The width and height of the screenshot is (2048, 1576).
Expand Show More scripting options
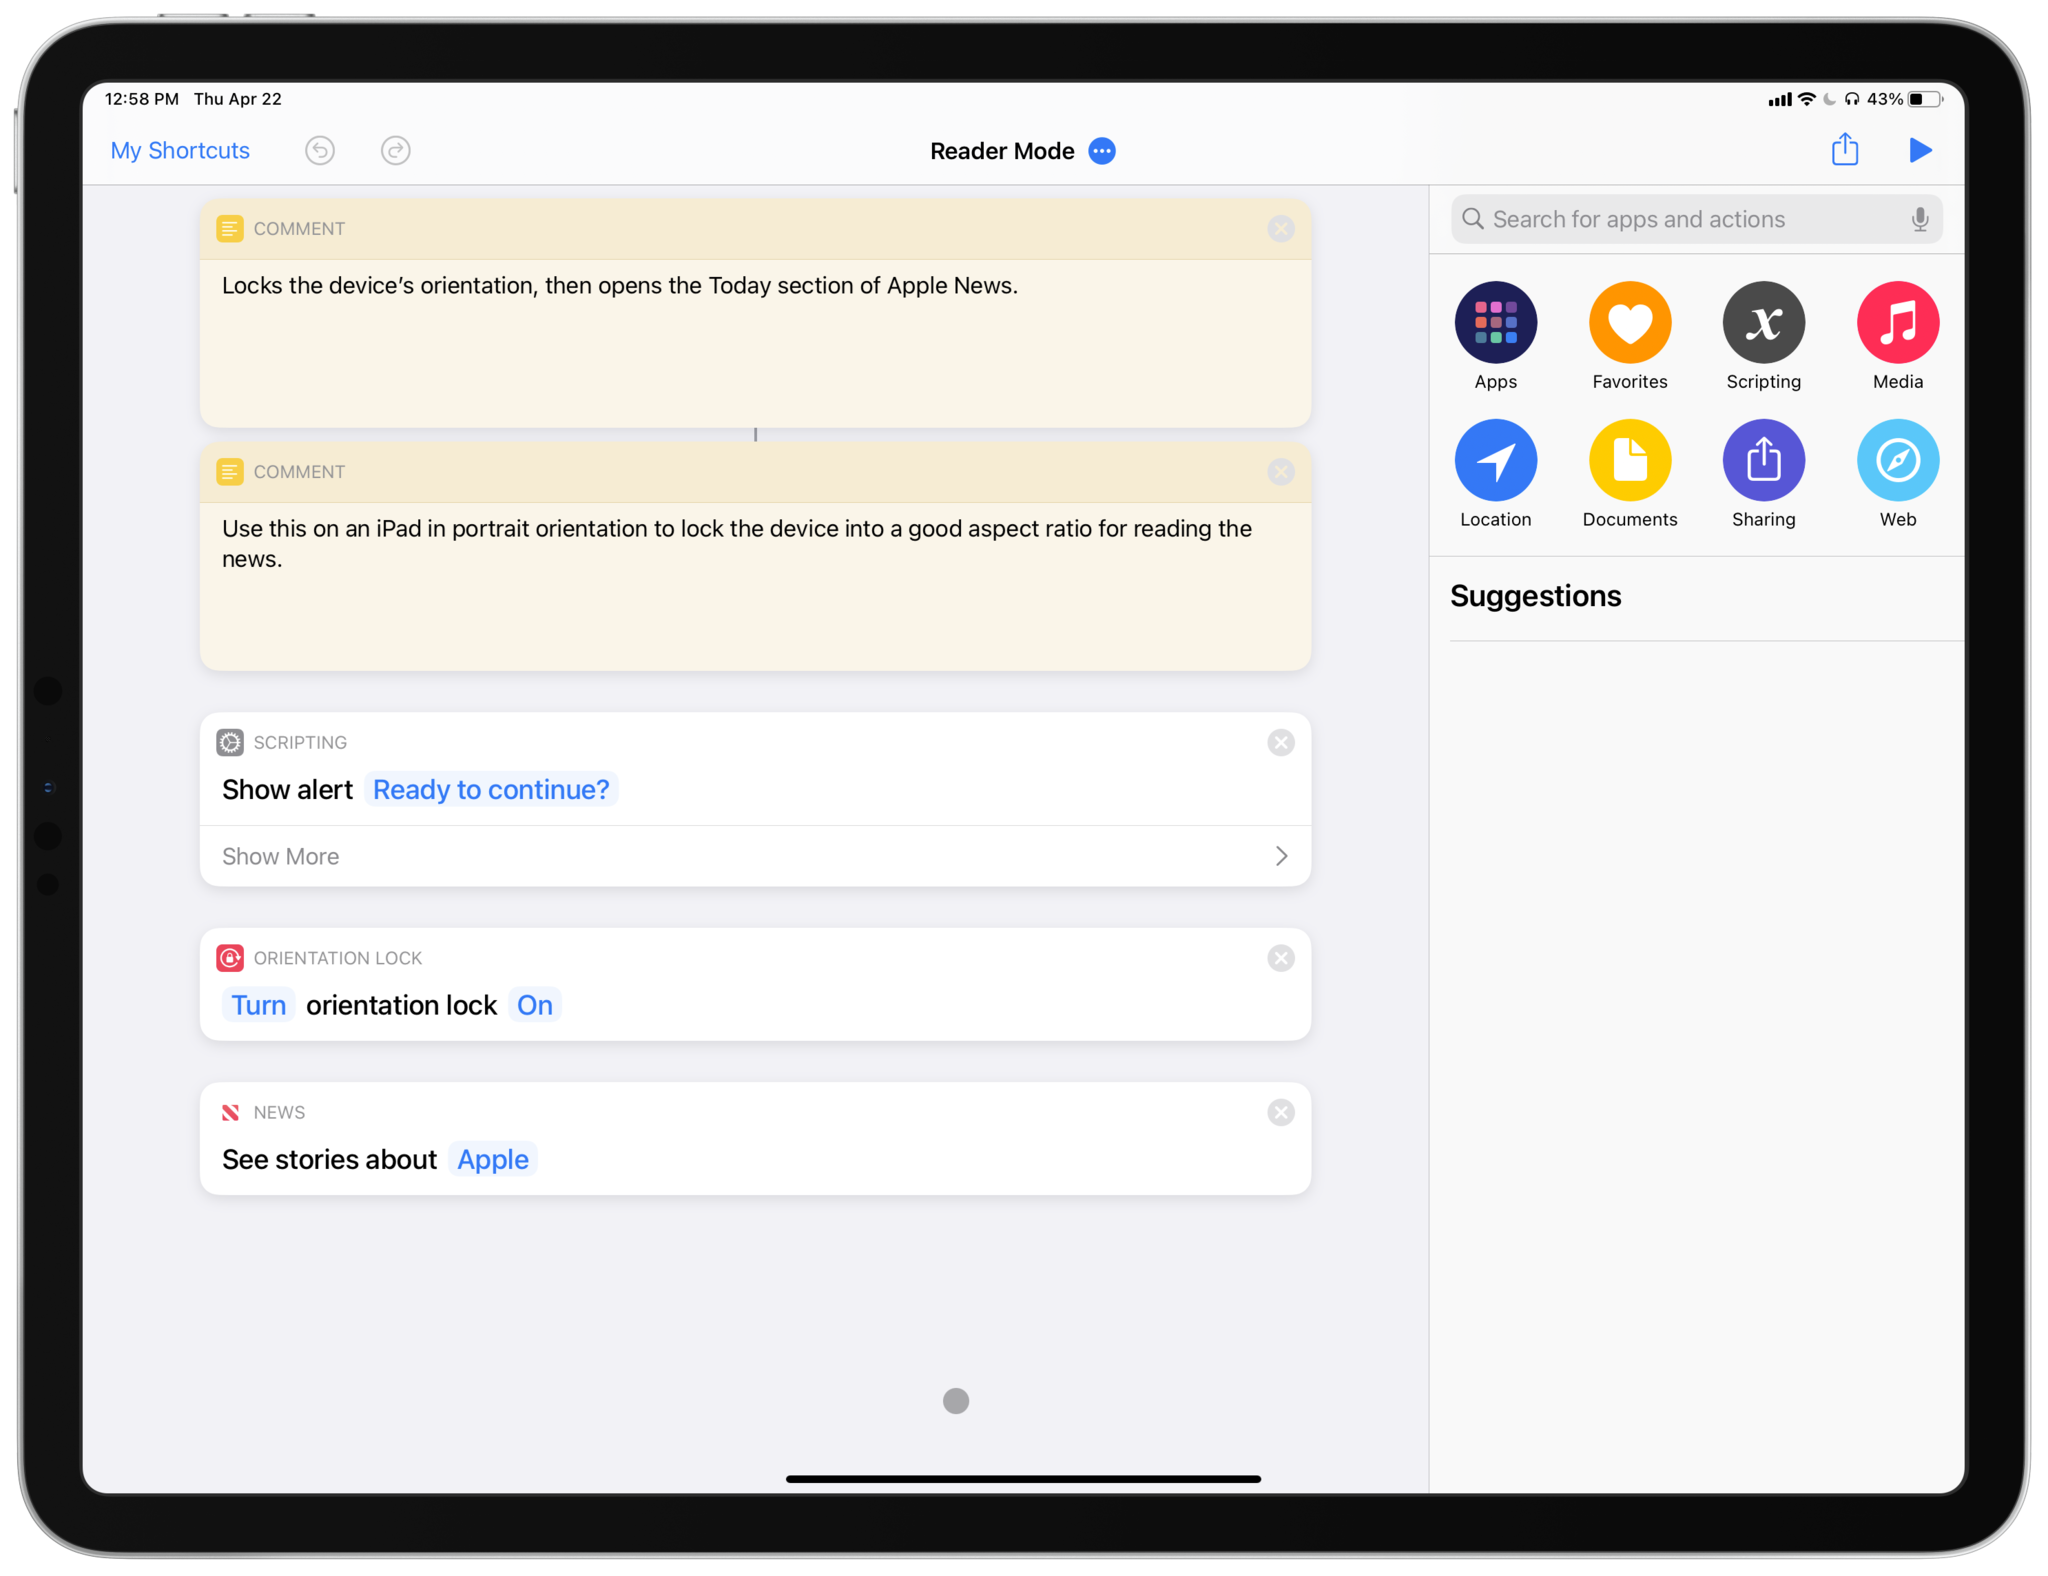point(755,856)
